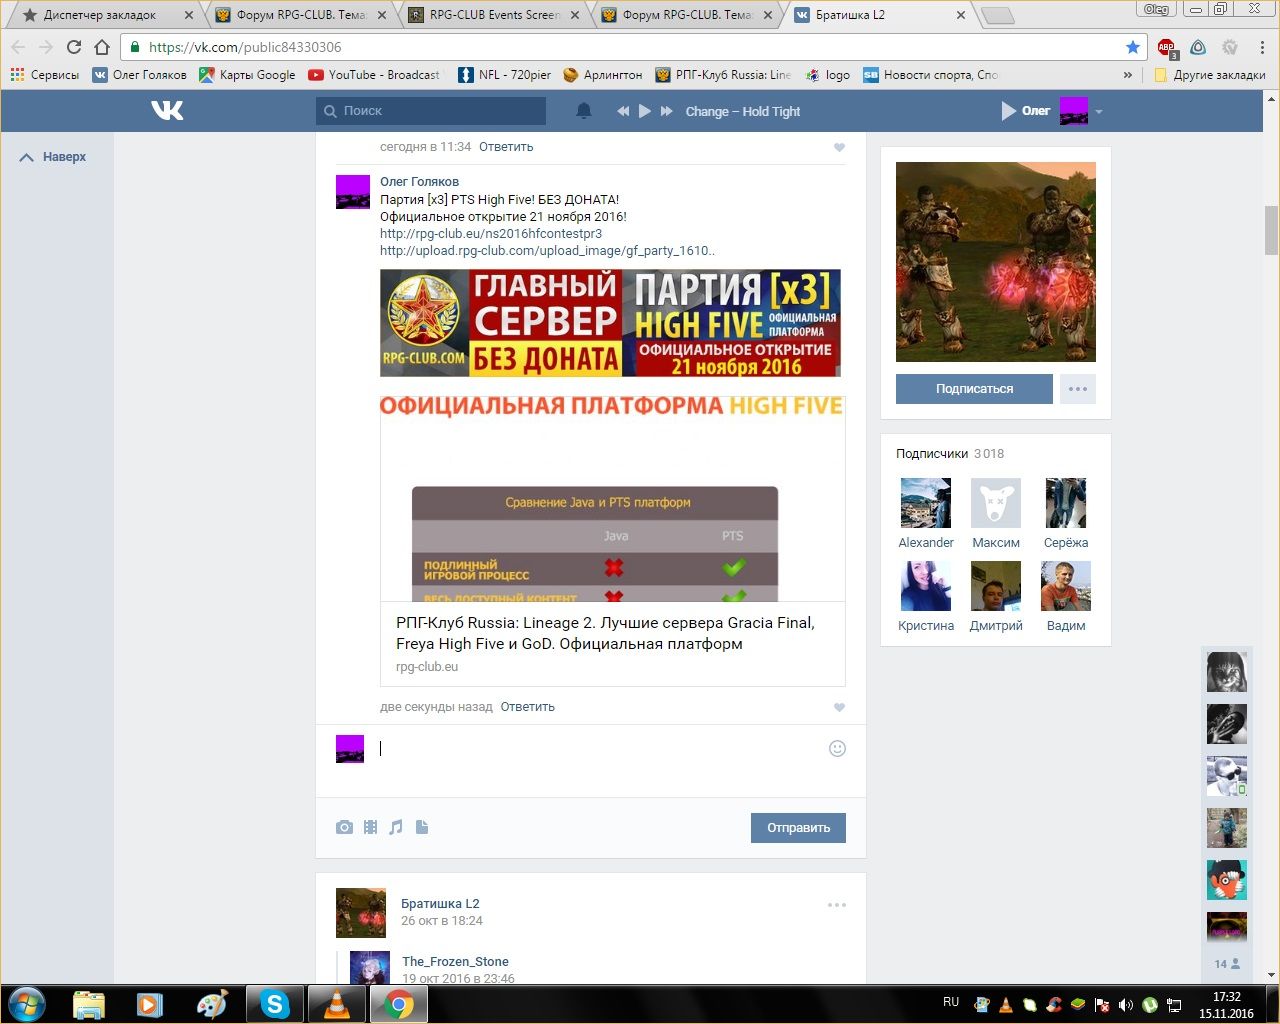
Task: Click the VK logo in the header
Action: click(167, 110)
